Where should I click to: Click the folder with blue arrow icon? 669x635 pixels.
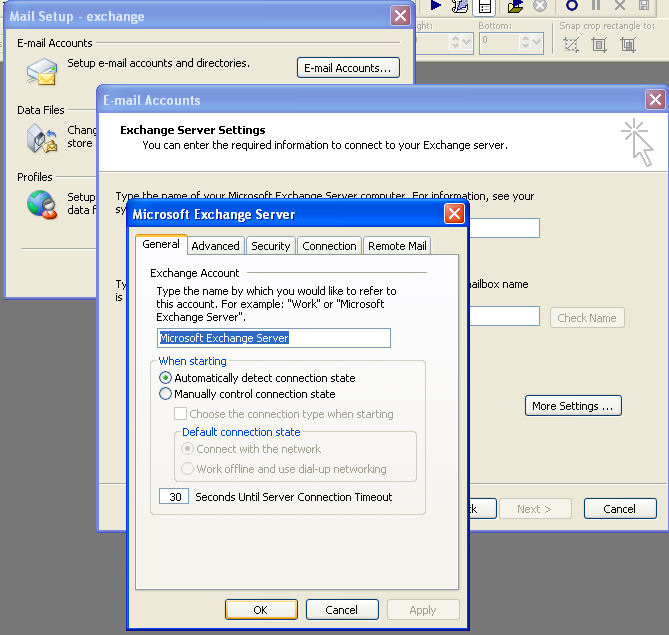click(515, 6)
